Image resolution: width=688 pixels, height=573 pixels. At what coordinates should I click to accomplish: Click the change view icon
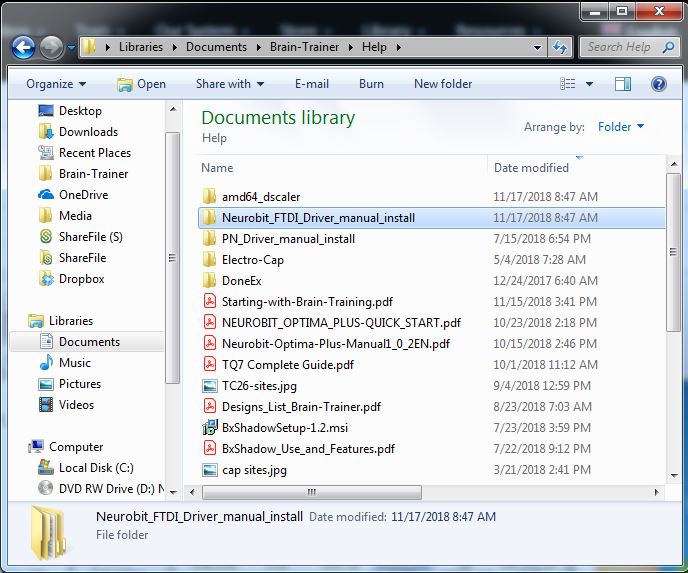click(x=568, y=84)
